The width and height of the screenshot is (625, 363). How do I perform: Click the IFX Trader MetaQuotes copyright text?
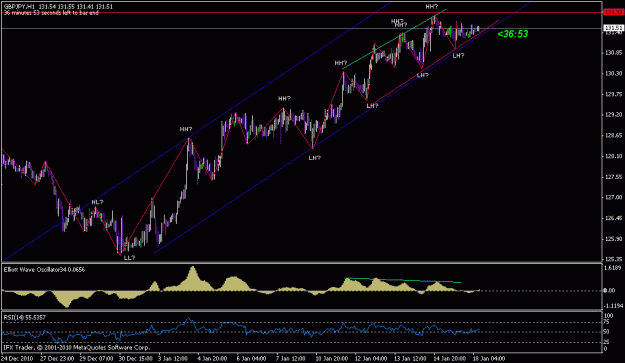(77, 347)
